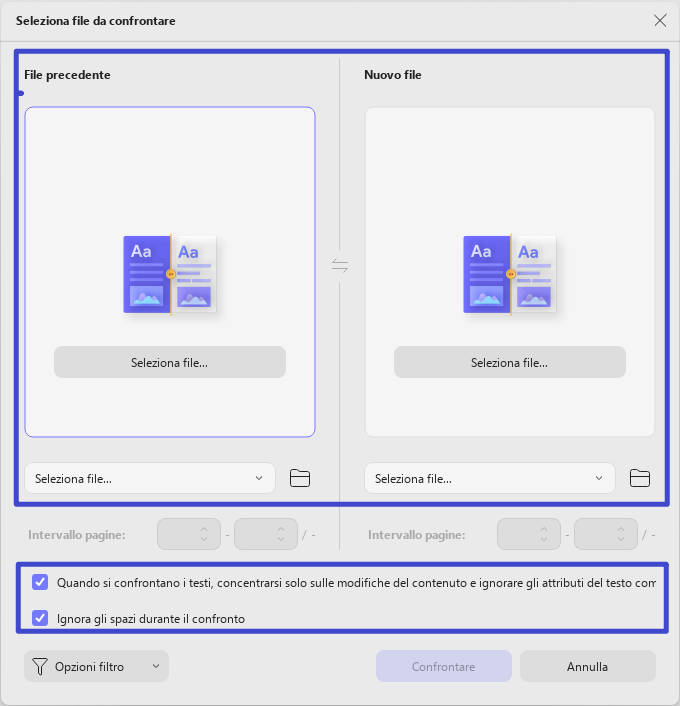Click the compare illustration under File precedente
680x706 pixels.
pyautogui.click(x=170, y=274)
